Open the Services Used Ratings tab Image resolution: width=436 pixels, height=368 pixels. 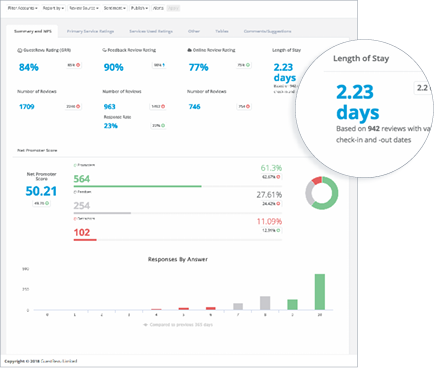coord(151,31)
